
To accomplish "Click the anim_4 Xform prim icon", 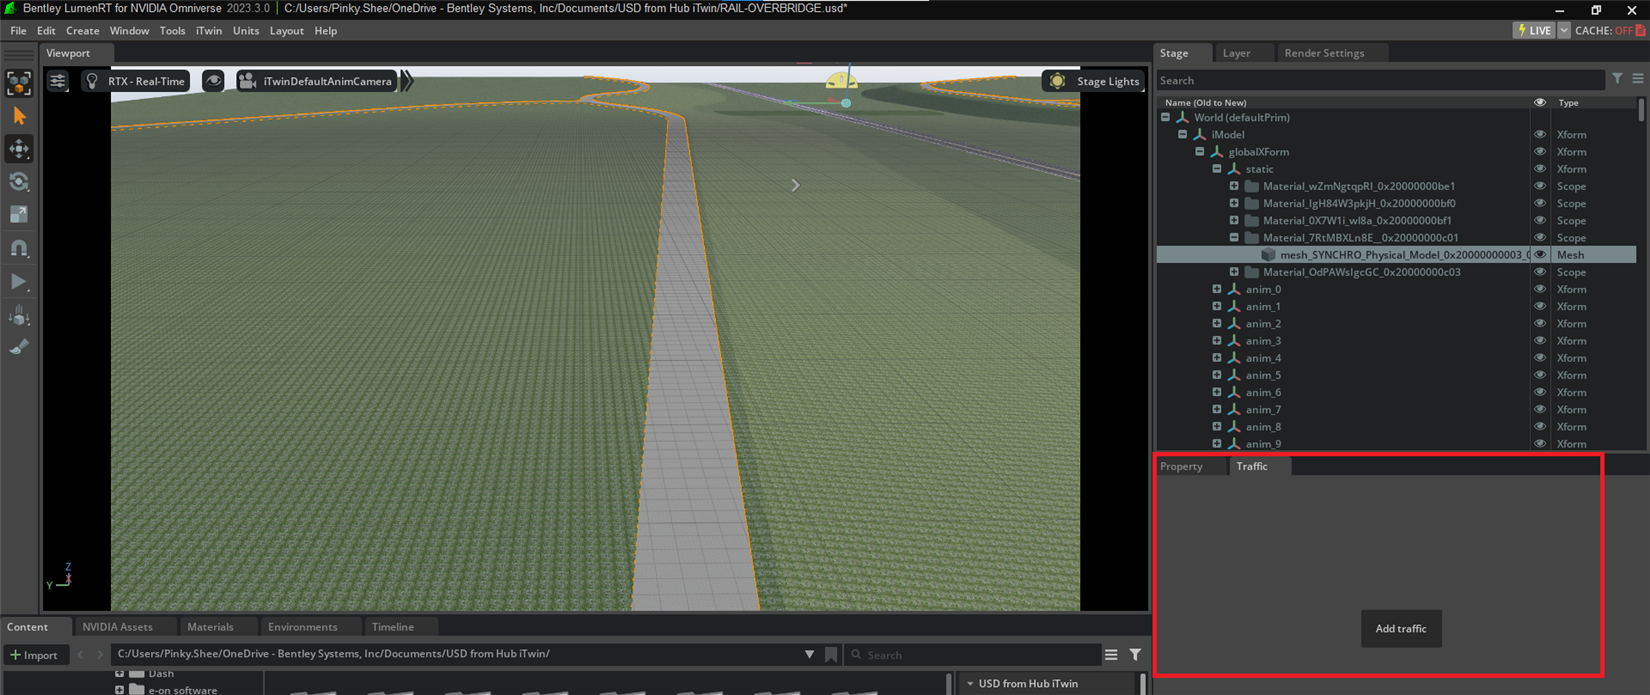I will click(1234, 358).
